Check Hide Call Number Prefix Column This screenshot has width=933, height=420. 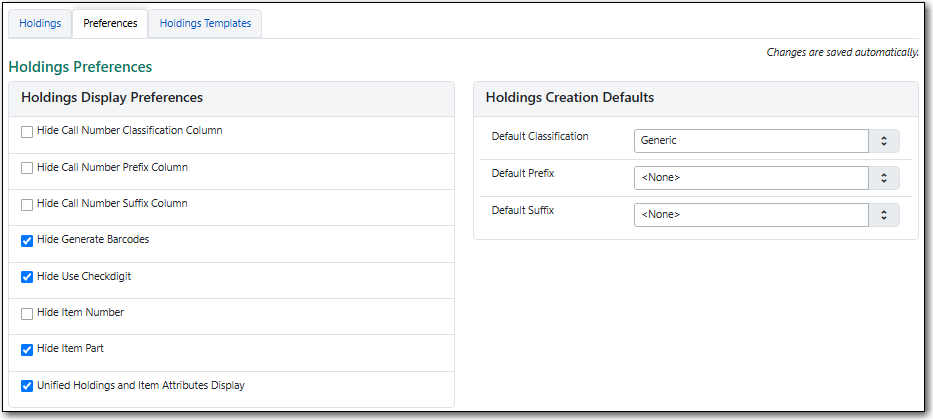(x=27, y=168)
